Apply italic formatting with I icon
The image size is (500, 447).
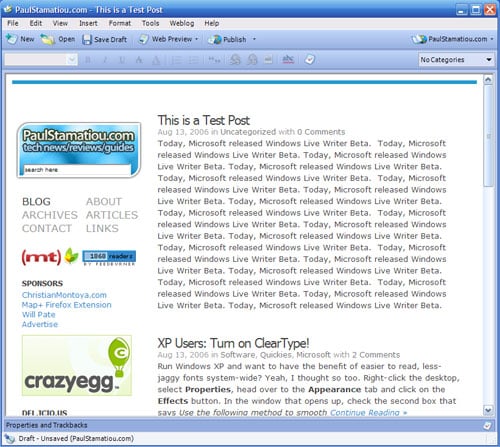(105, 60)
